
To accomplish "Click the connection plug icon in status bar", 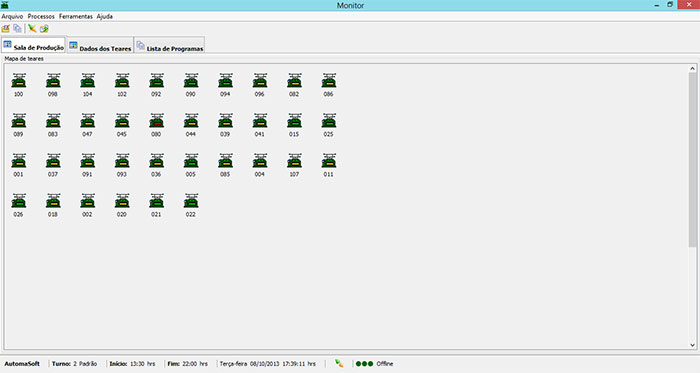I will tap(339, 364).
